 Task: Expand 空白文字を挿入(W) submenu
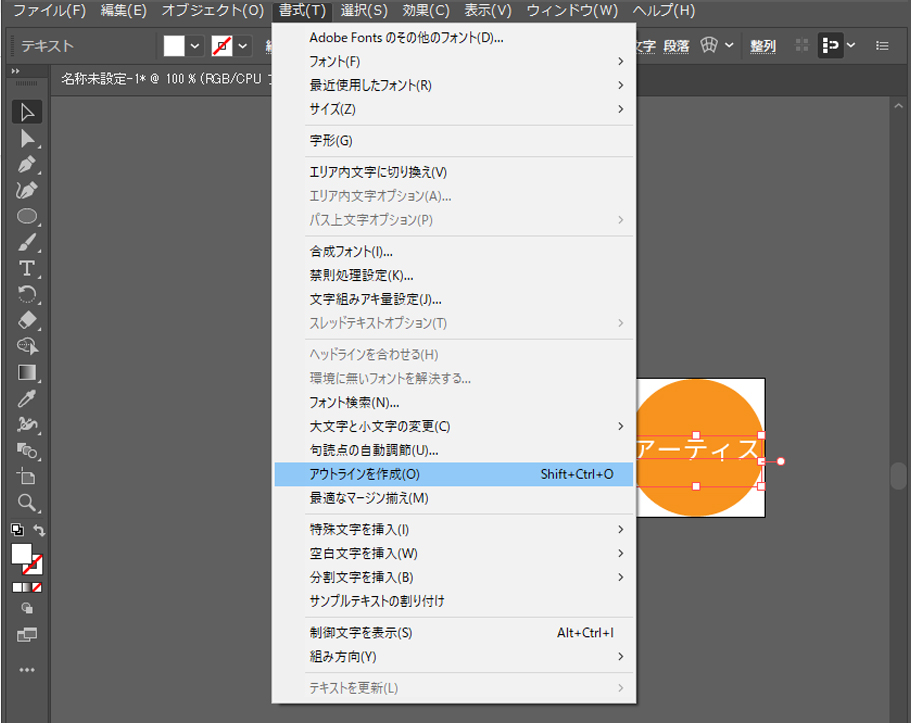click(x=453, y=553)
